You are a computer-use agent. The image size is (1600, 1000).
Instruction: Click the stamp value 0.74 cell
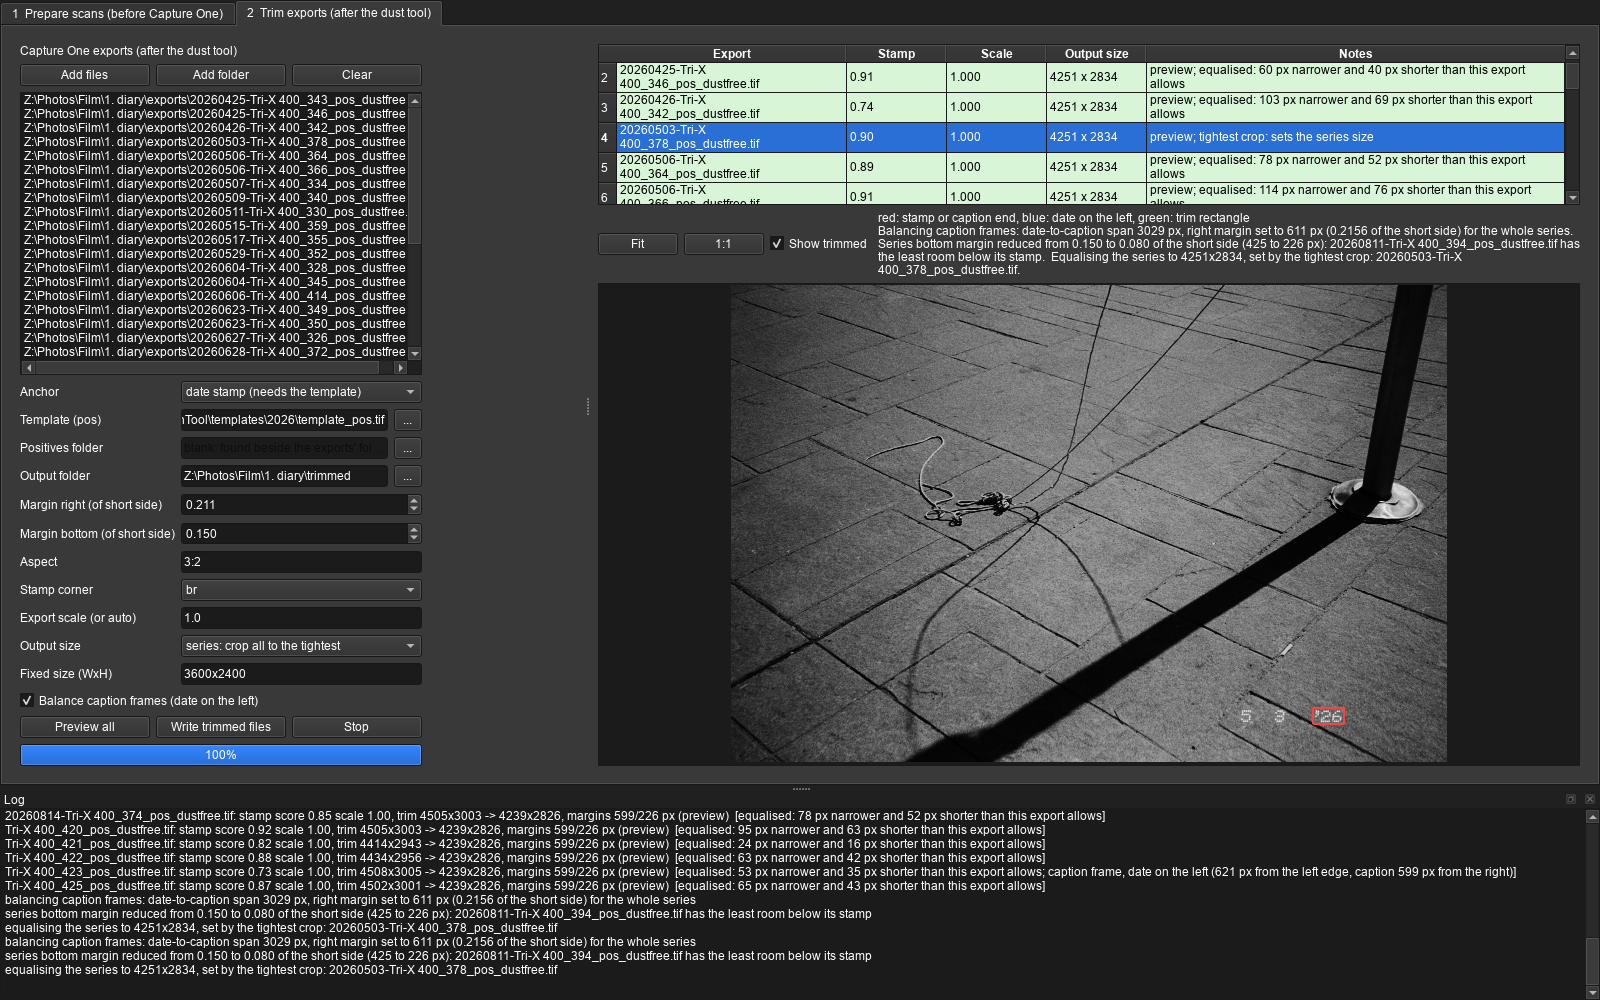tap(896, 107)
